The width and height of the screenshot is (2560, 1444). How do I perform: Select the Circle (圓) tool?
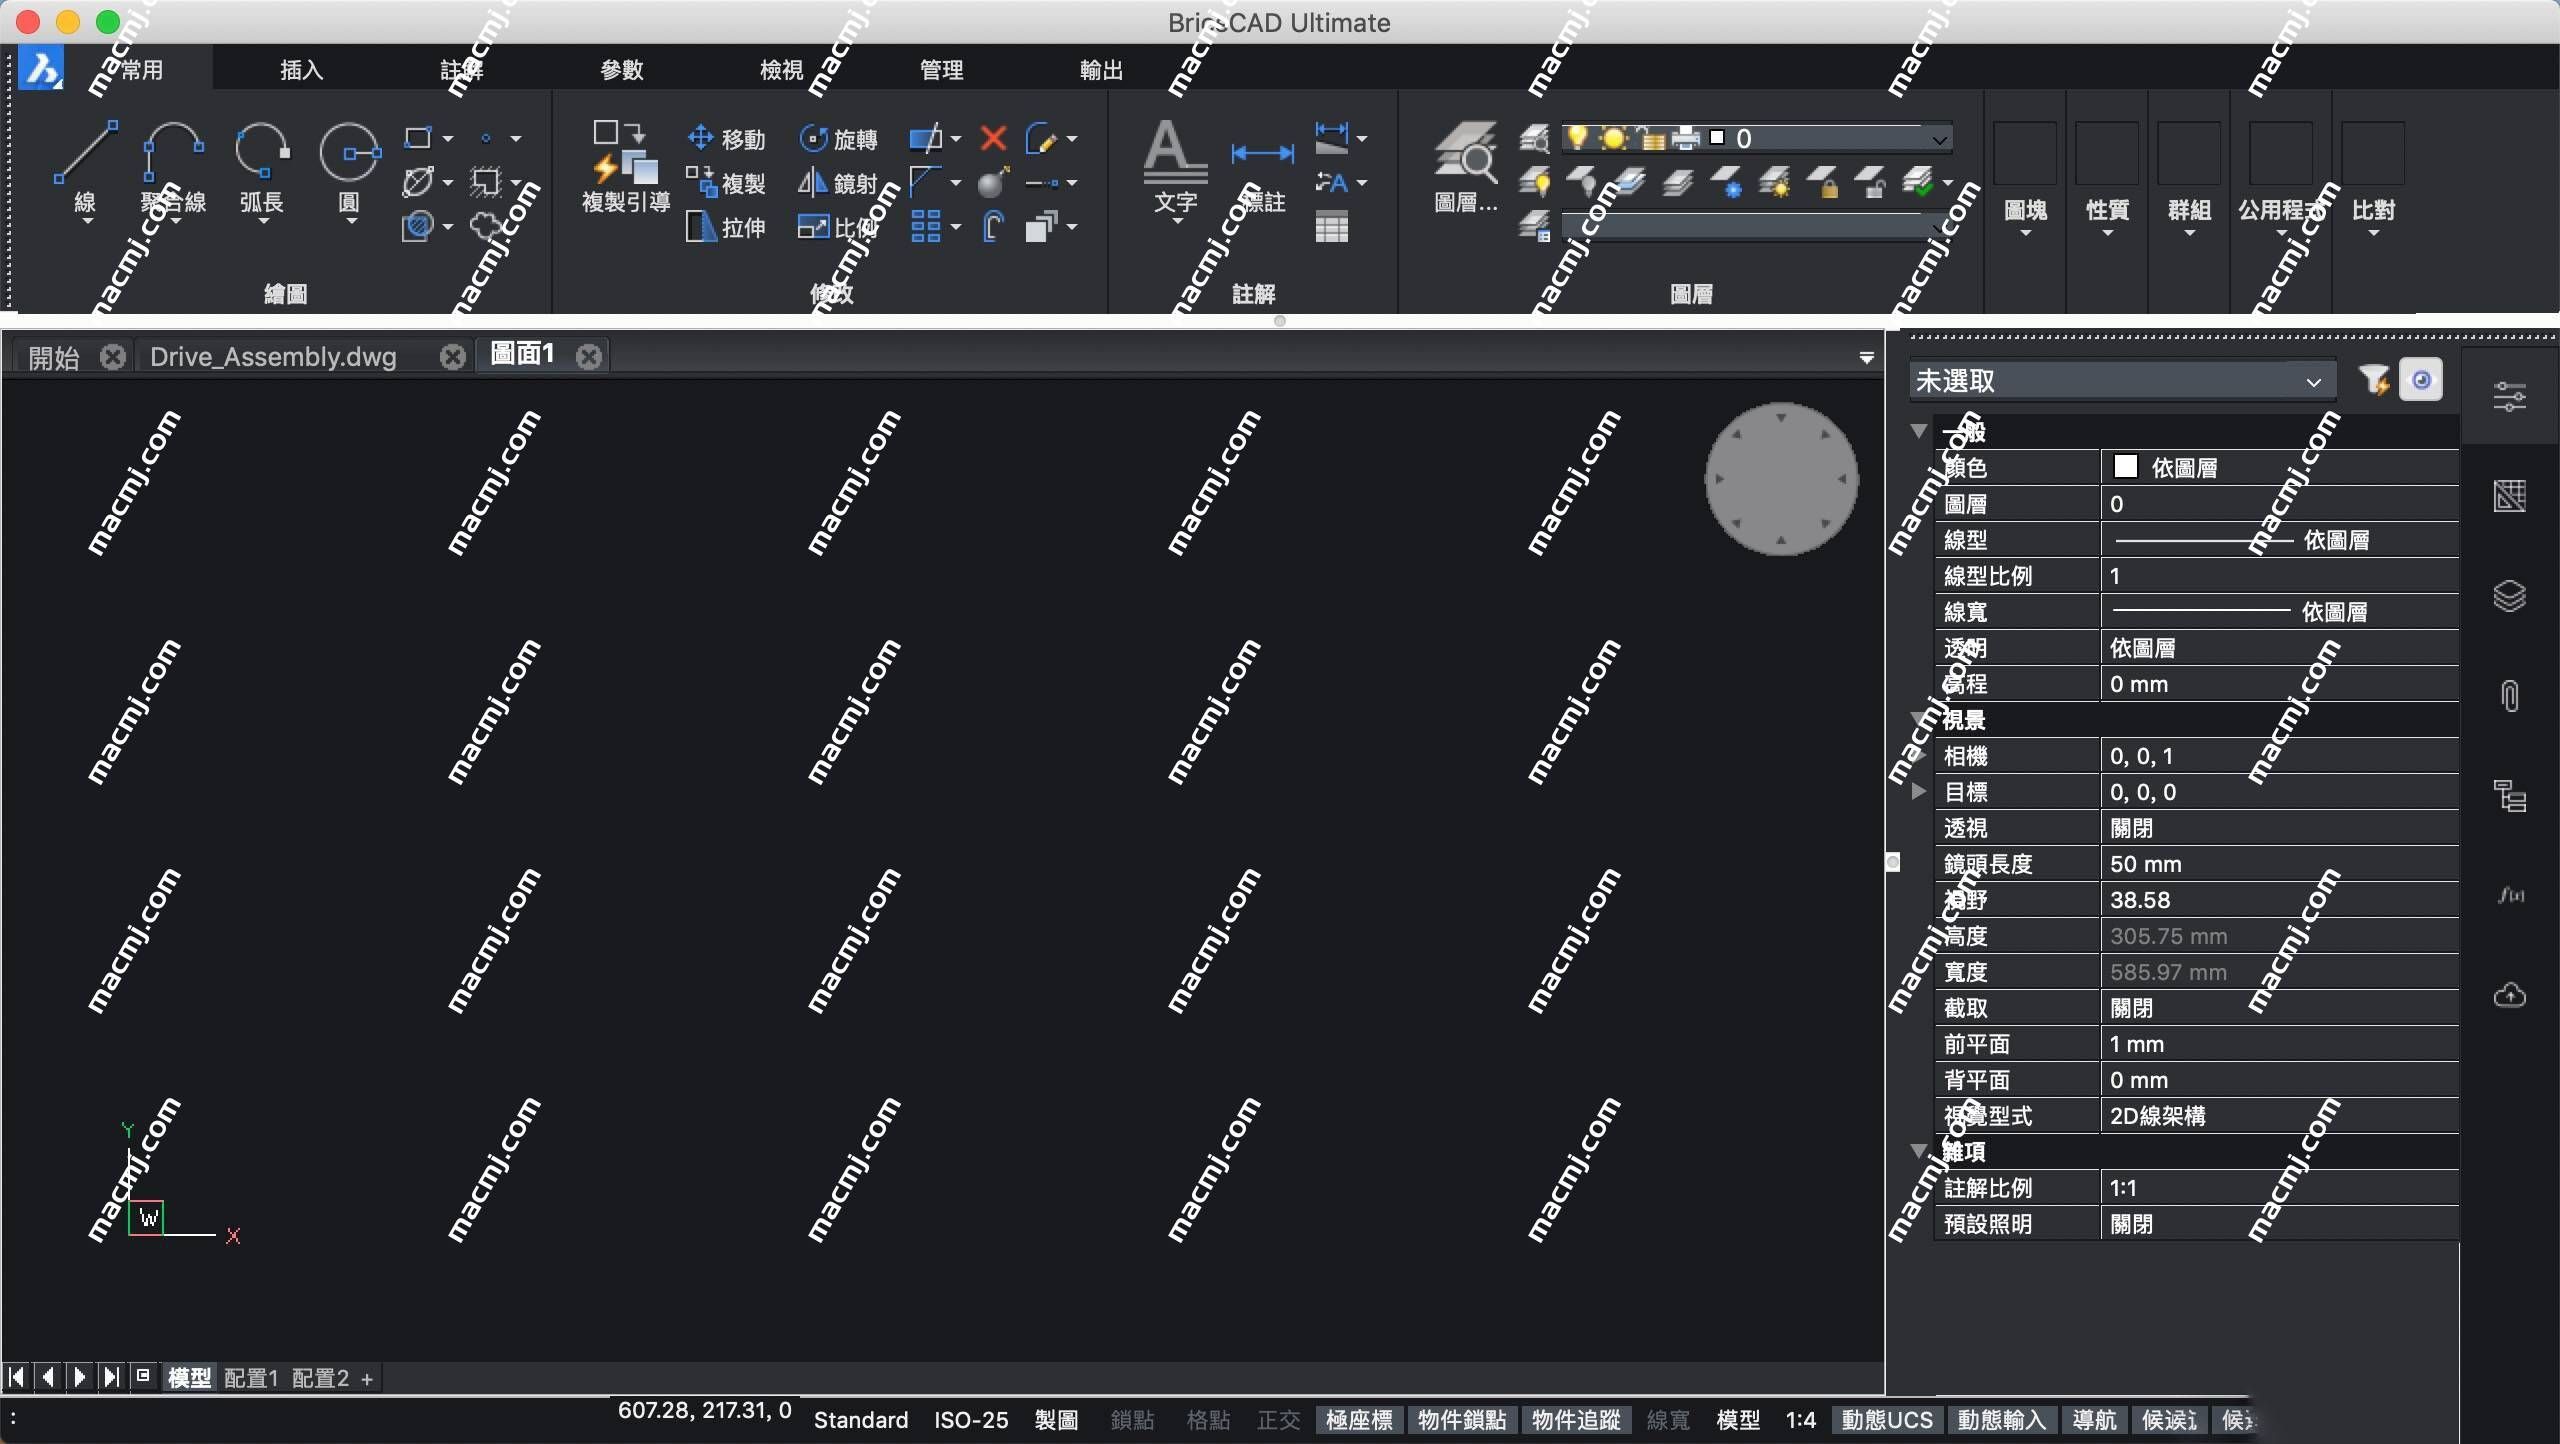click(349, 168)
